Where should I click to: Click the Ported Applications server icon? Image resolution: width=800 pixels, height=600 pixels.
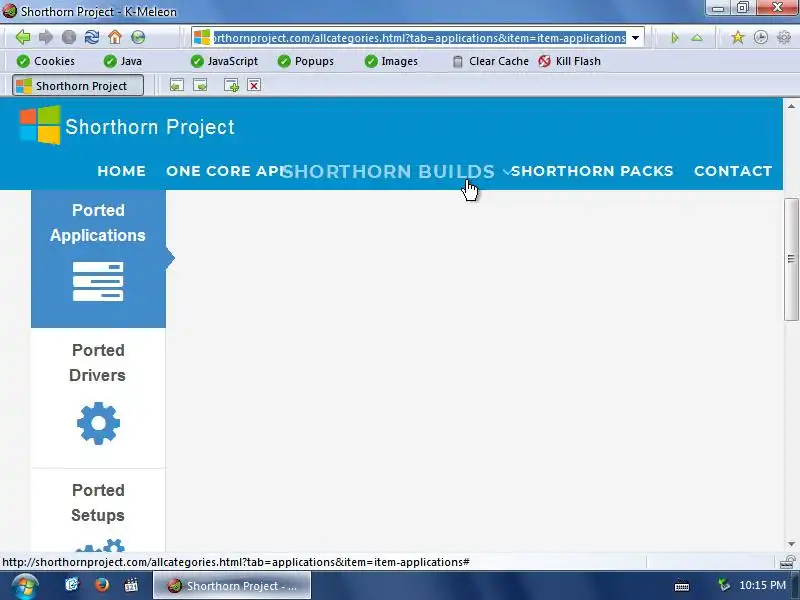click(98, 282)
